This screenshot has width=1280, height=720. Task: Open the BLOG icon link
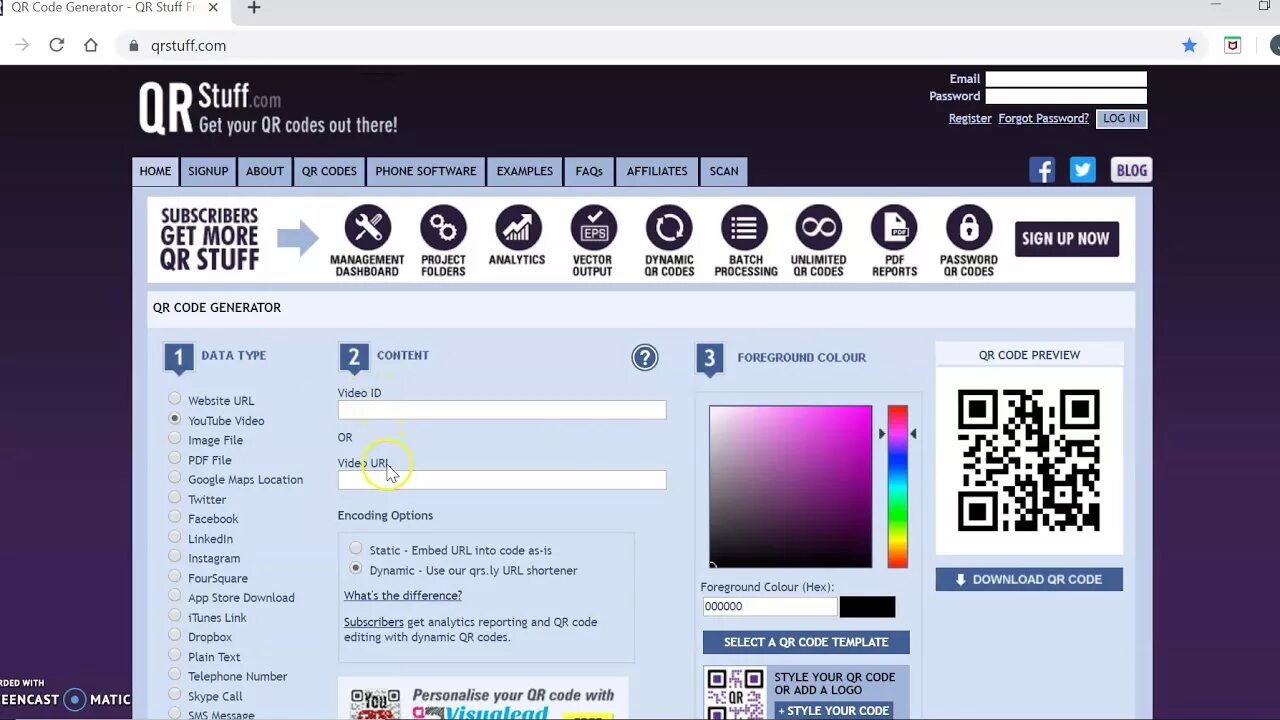coord(1131,170)
